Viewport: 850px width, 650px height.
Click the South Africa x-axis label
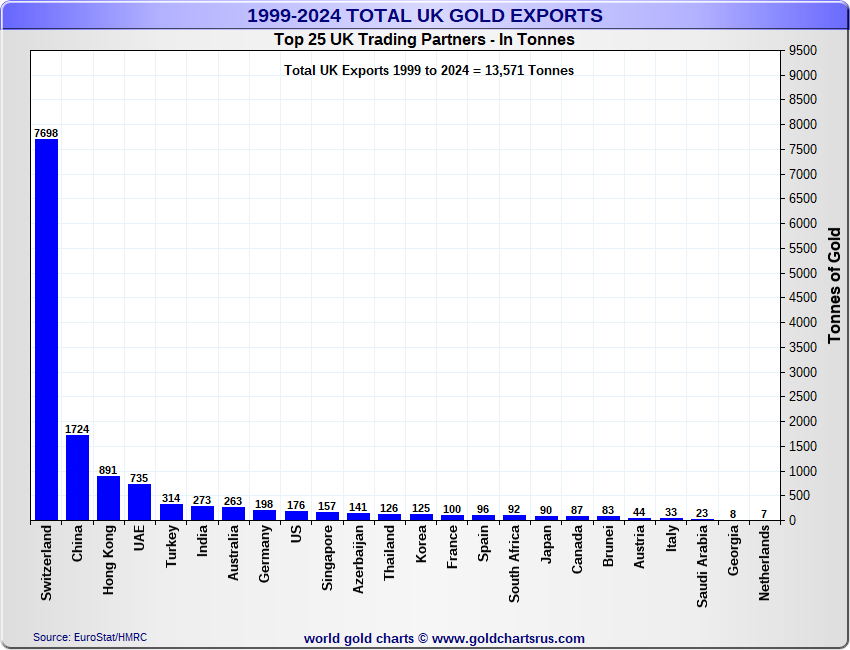[514, 564]
